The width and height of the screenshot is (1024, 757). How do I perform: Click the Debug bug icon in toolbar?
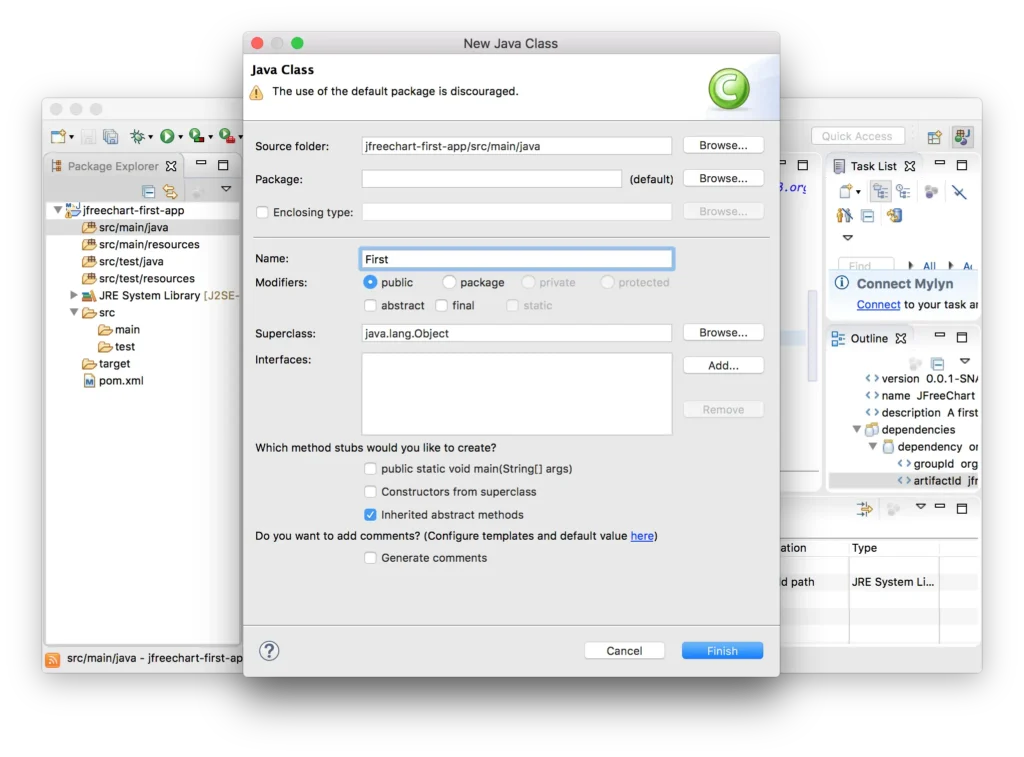click(137, 136)
